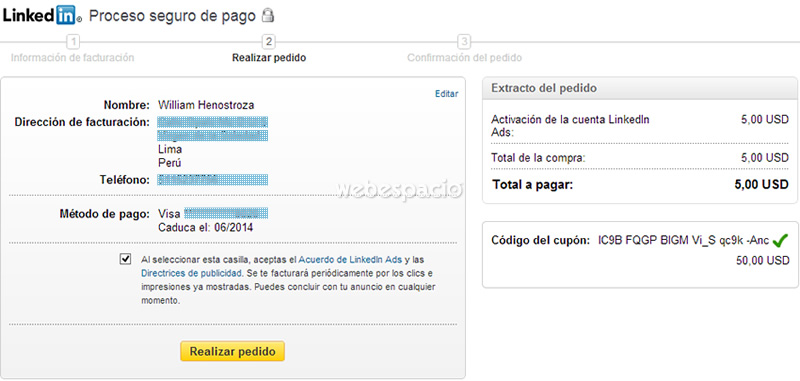Click the Visa payment method text
Viewport: 800px width, 381px height.
click(x=169, y=214)
